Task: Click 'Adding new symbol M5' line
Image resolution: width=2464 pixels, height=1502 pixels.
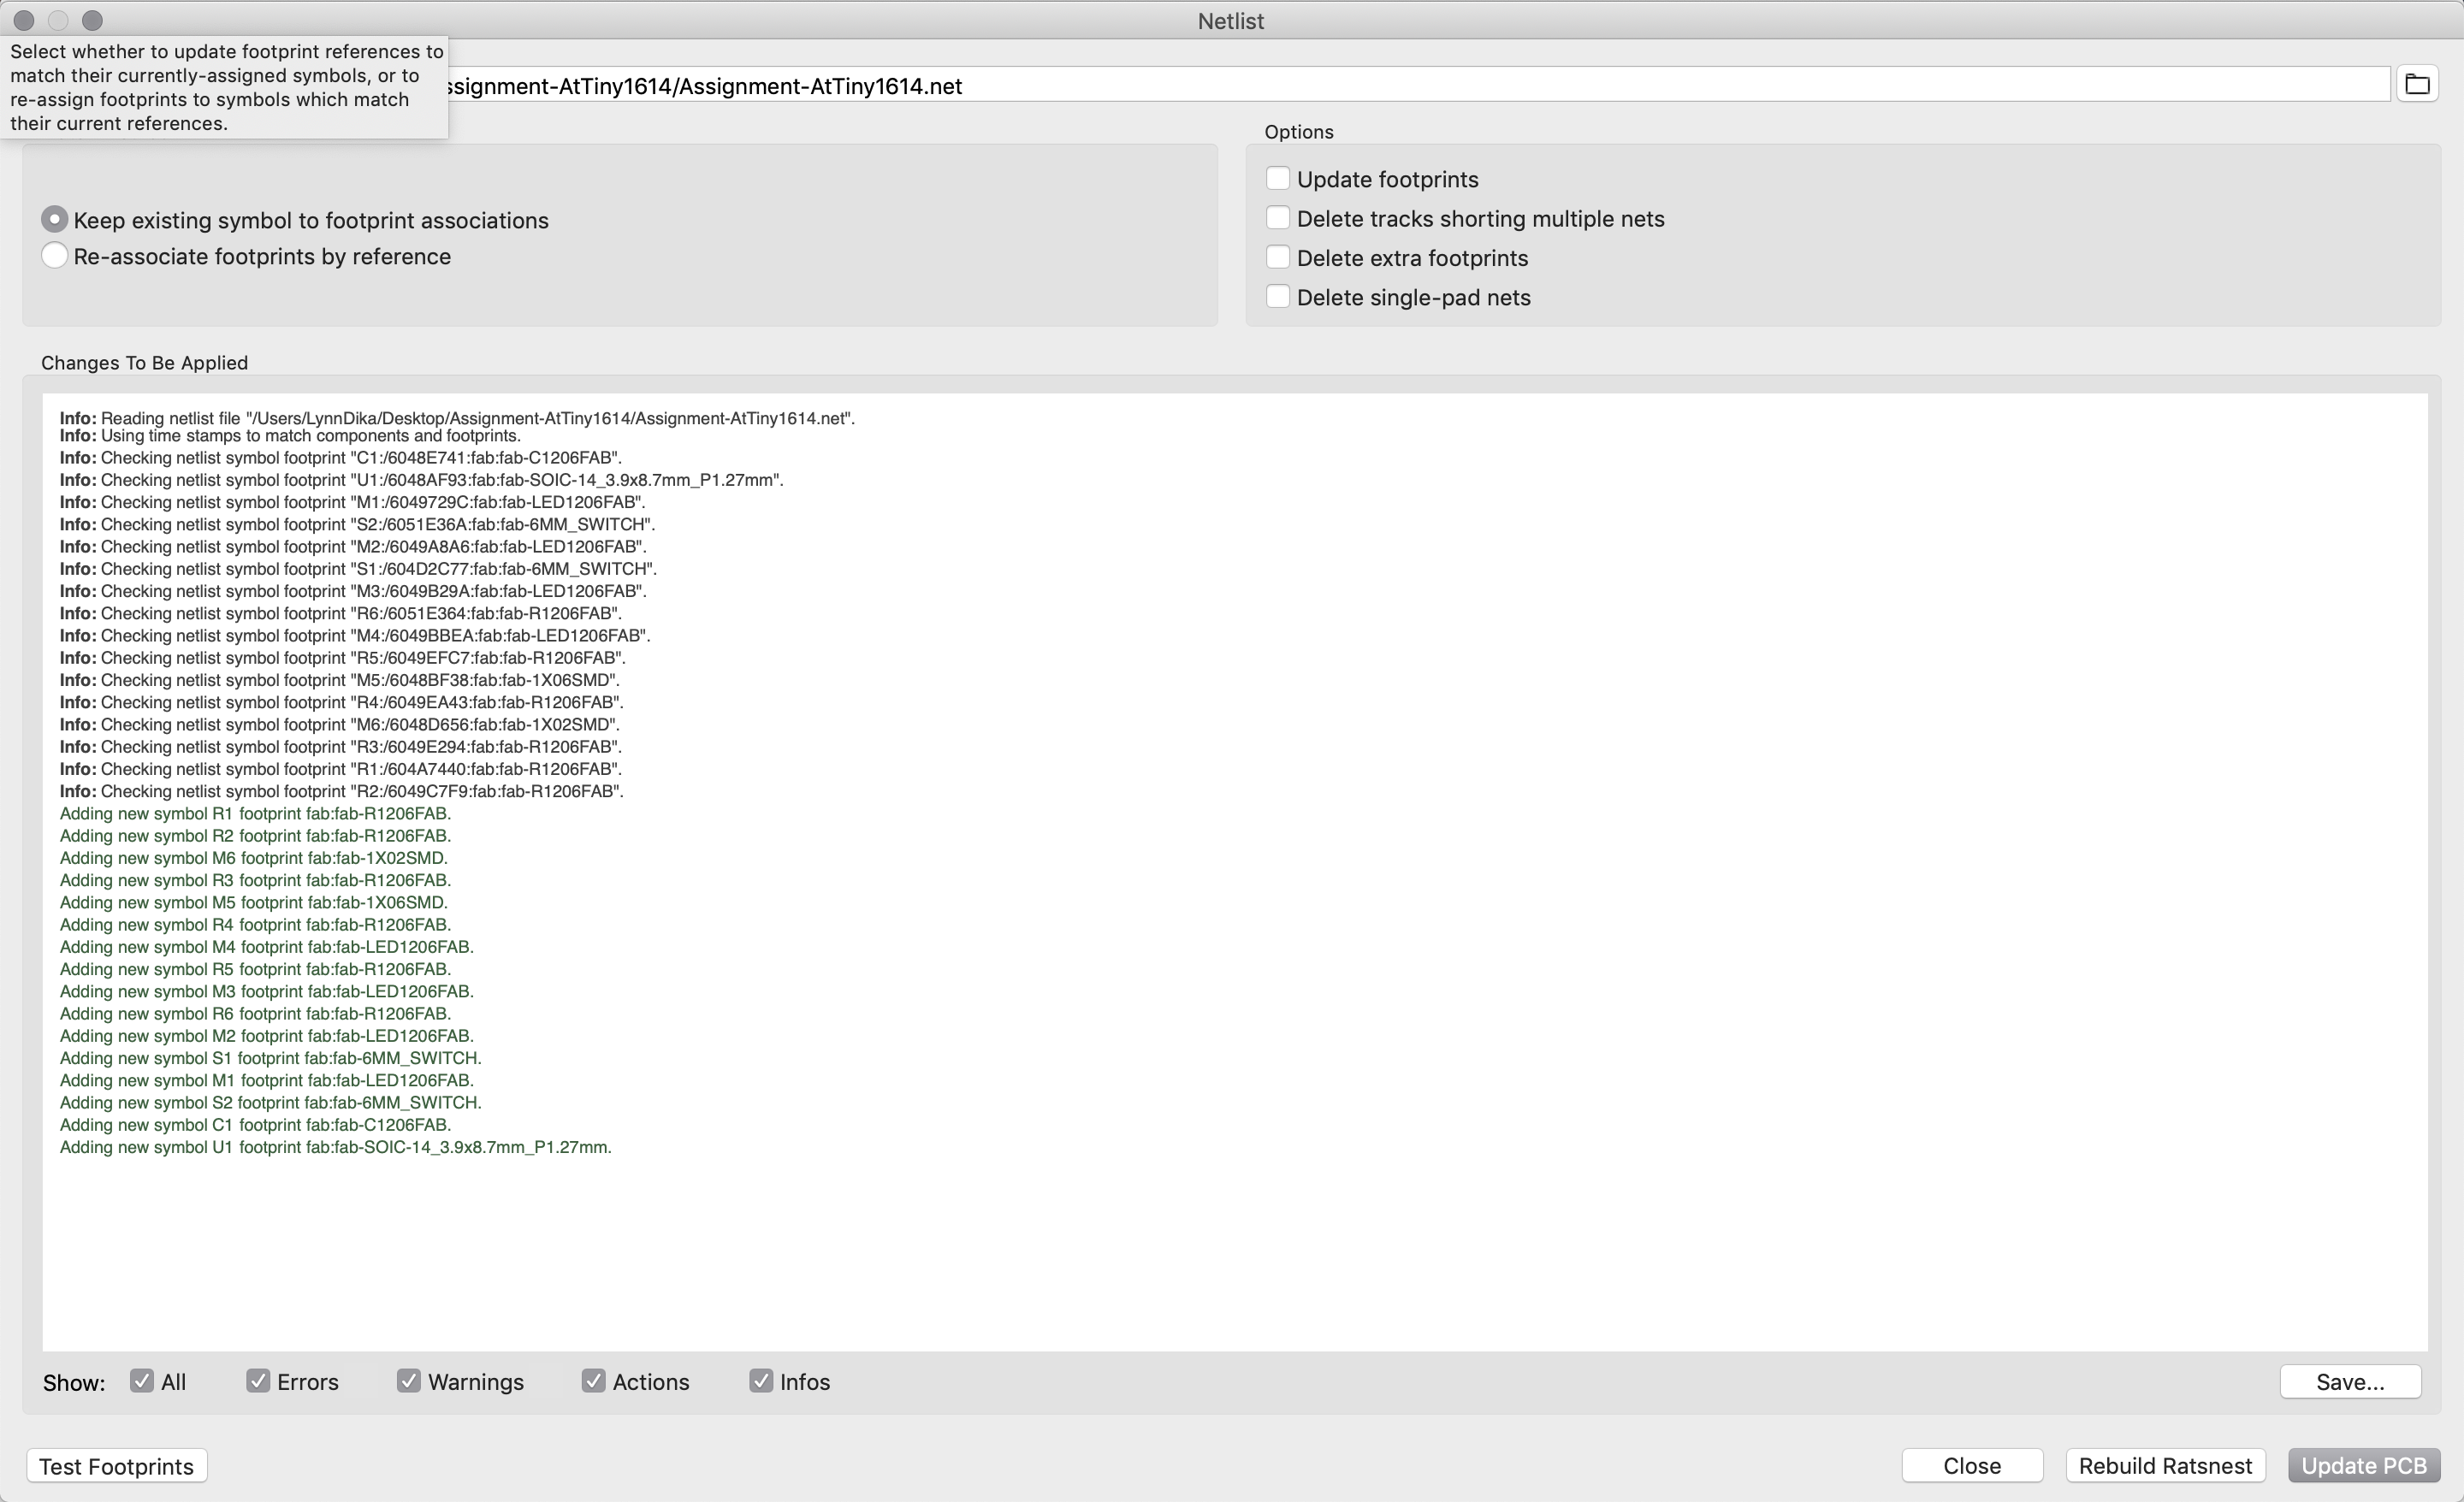Action: (x=254, y=902)
